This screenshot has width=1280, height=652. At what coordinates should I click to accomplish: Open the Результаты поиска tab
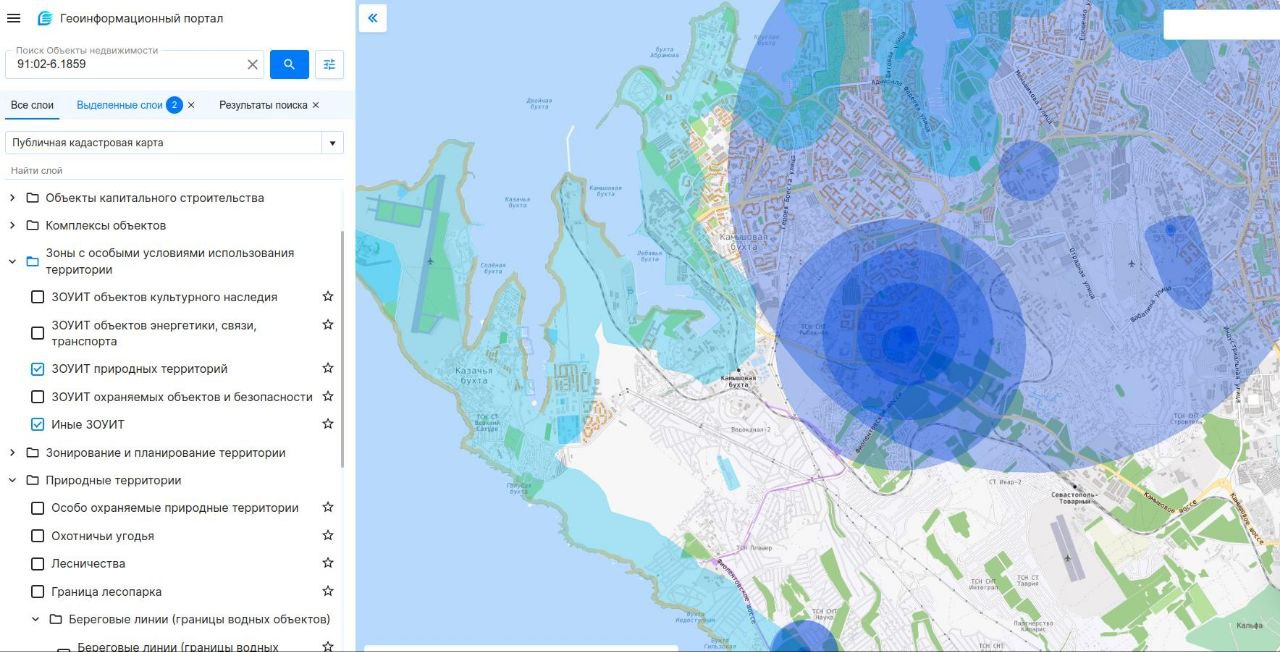pos(263,105)
